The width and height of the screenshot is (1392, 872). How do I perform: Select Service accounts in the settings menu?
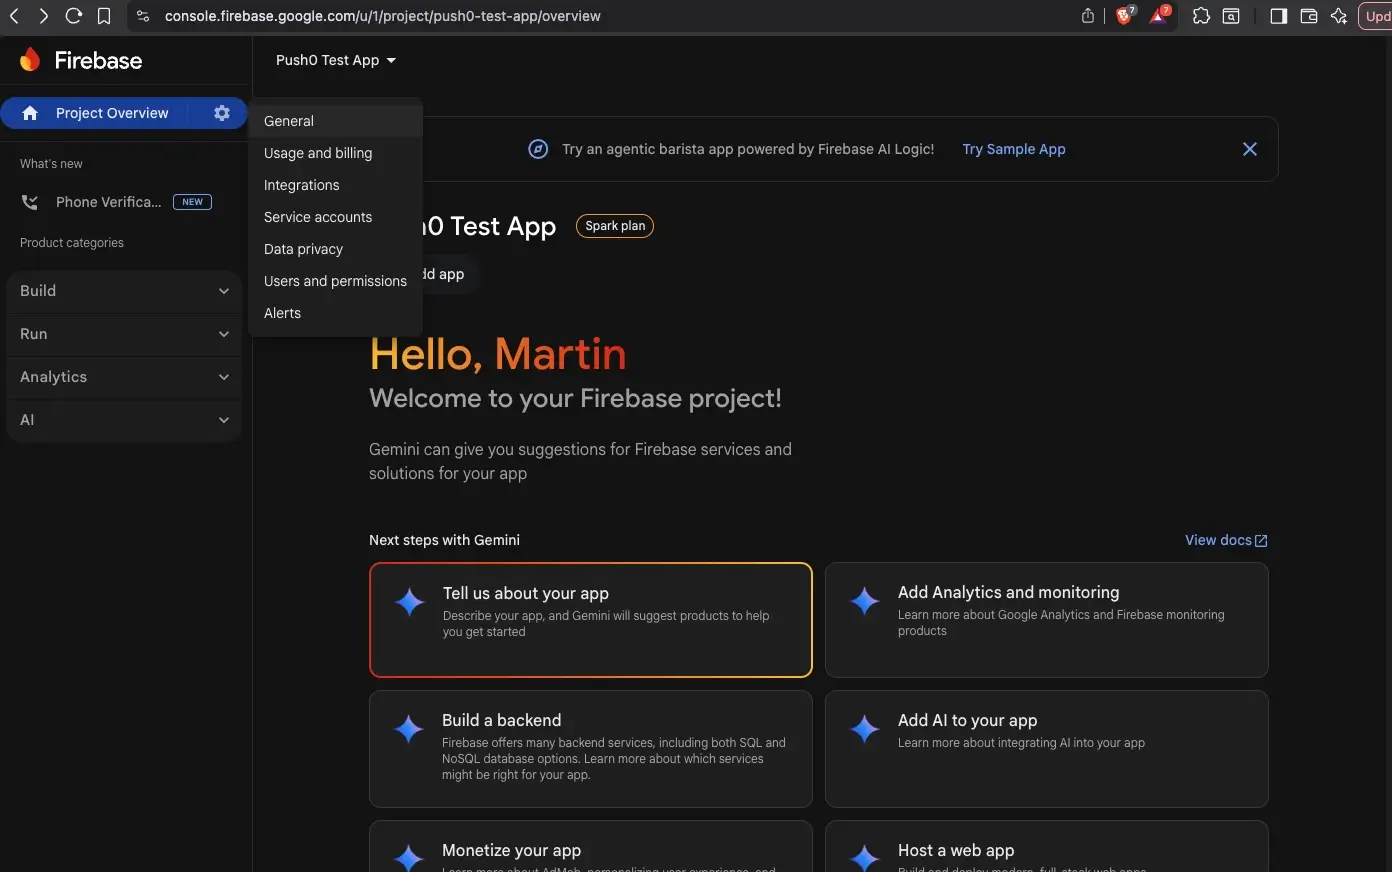317,217
